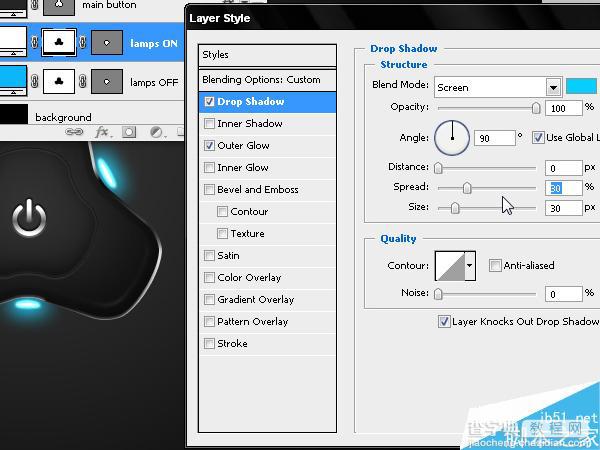Click the Size slider handle
600x450 pixels.
click(455, 208)
